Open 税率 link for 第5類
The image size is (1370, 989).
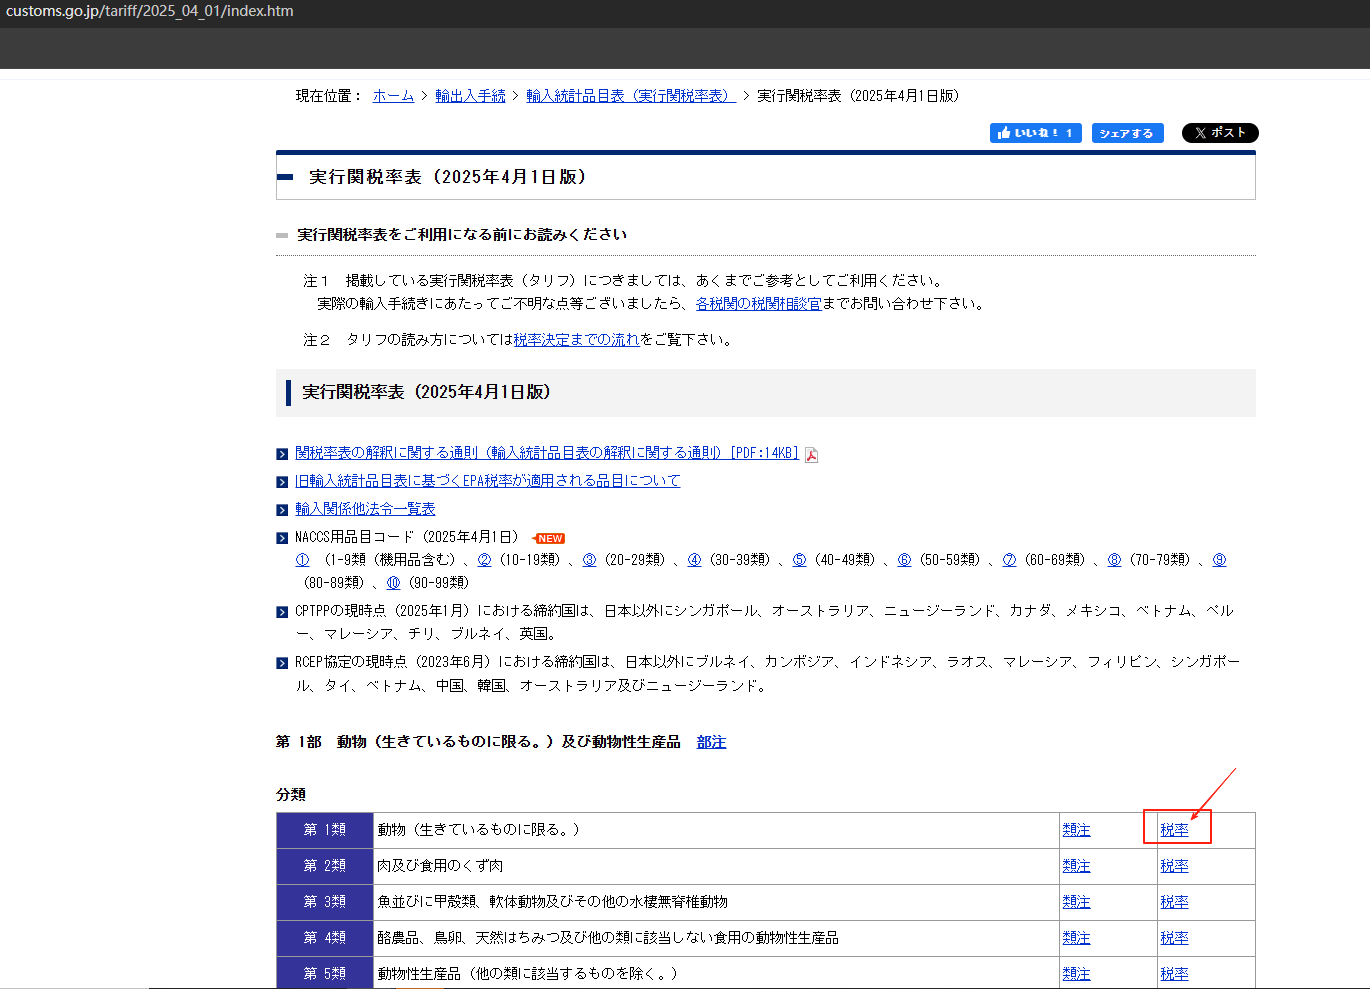pyautogui.click(x=1174, y=974)
